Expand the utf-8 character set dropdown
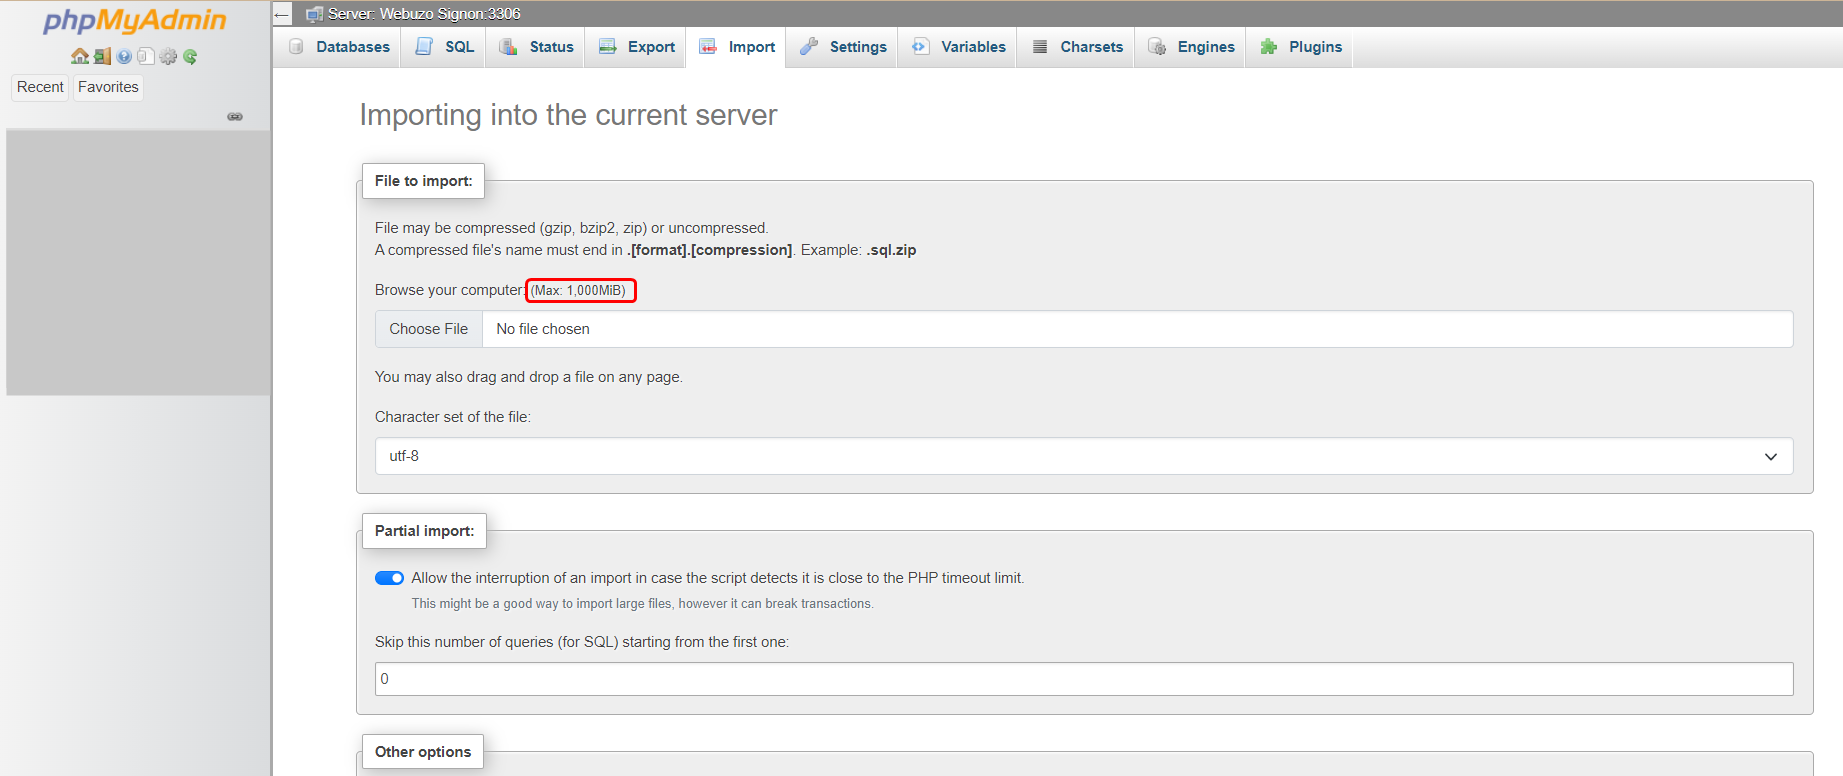Image resolution: width=1843 pixels, height=776 pixels. click(x=1083, y=456)
